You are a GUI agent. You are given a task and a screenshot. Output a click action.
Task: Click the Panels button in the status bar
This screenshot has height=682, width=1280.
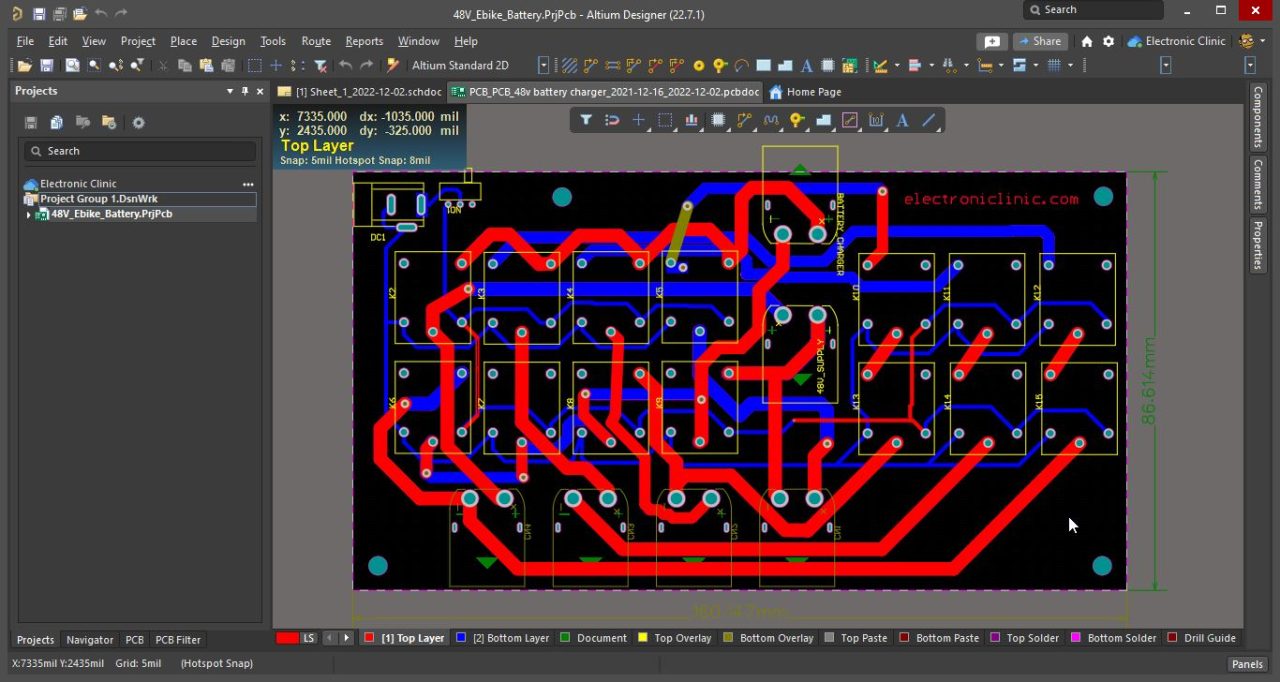click(1247, 664)
